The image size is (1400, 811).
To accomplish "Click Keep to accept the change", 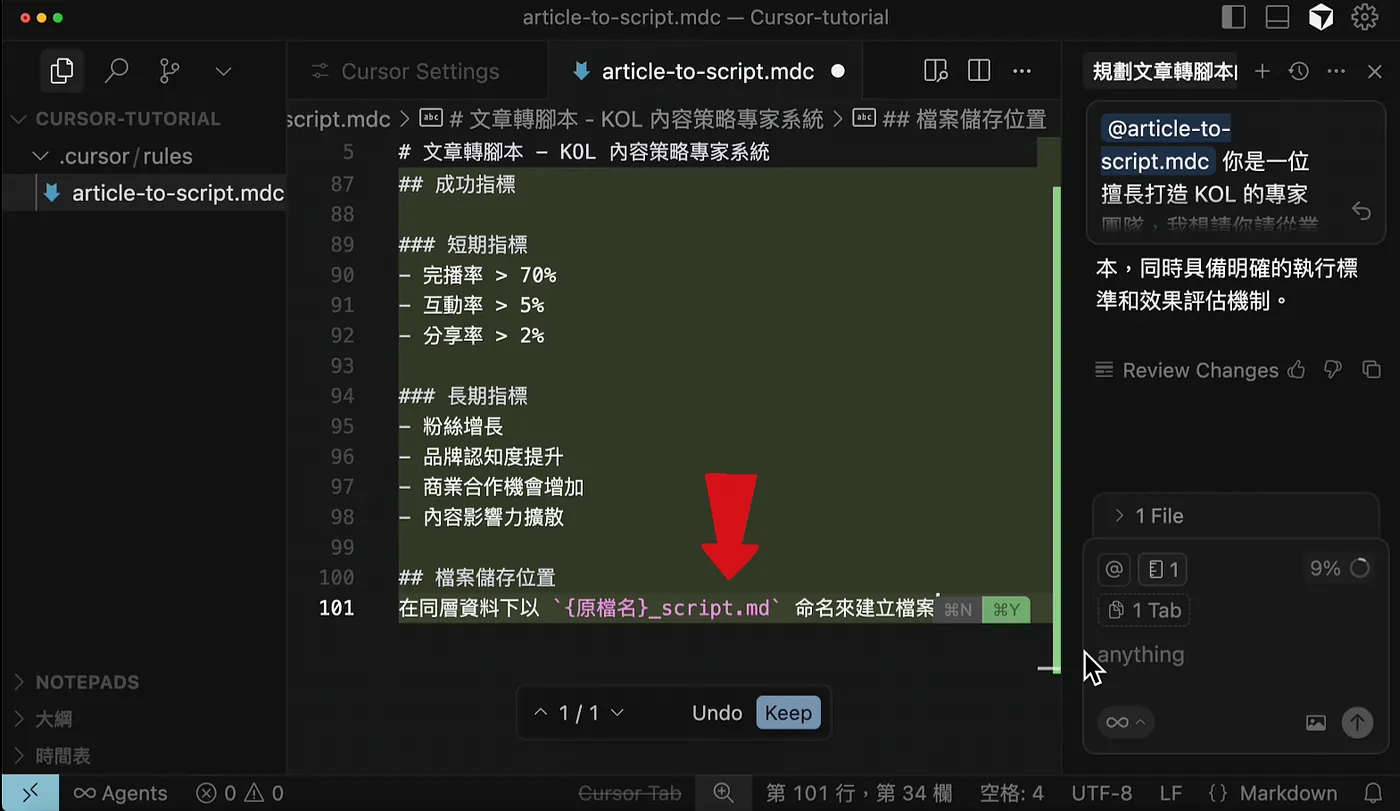I will pos(788,713).
